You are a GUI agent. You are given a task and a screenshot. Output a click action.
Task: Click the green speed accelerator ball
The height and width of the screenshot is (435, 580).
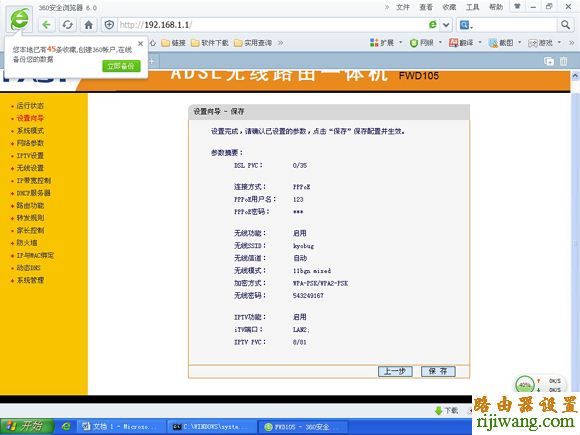click(x=525, y=385)
